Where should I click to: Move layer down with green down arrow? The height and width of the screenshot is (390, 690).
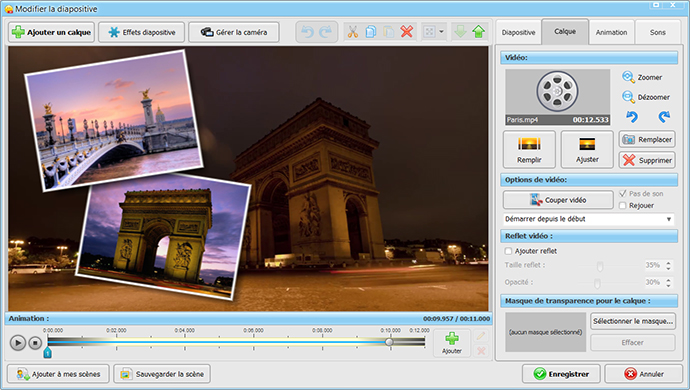tap(460, 32)
